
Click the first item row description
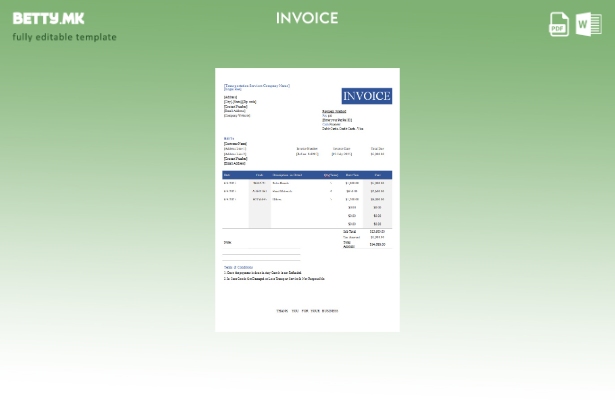[x=281, y=183]
